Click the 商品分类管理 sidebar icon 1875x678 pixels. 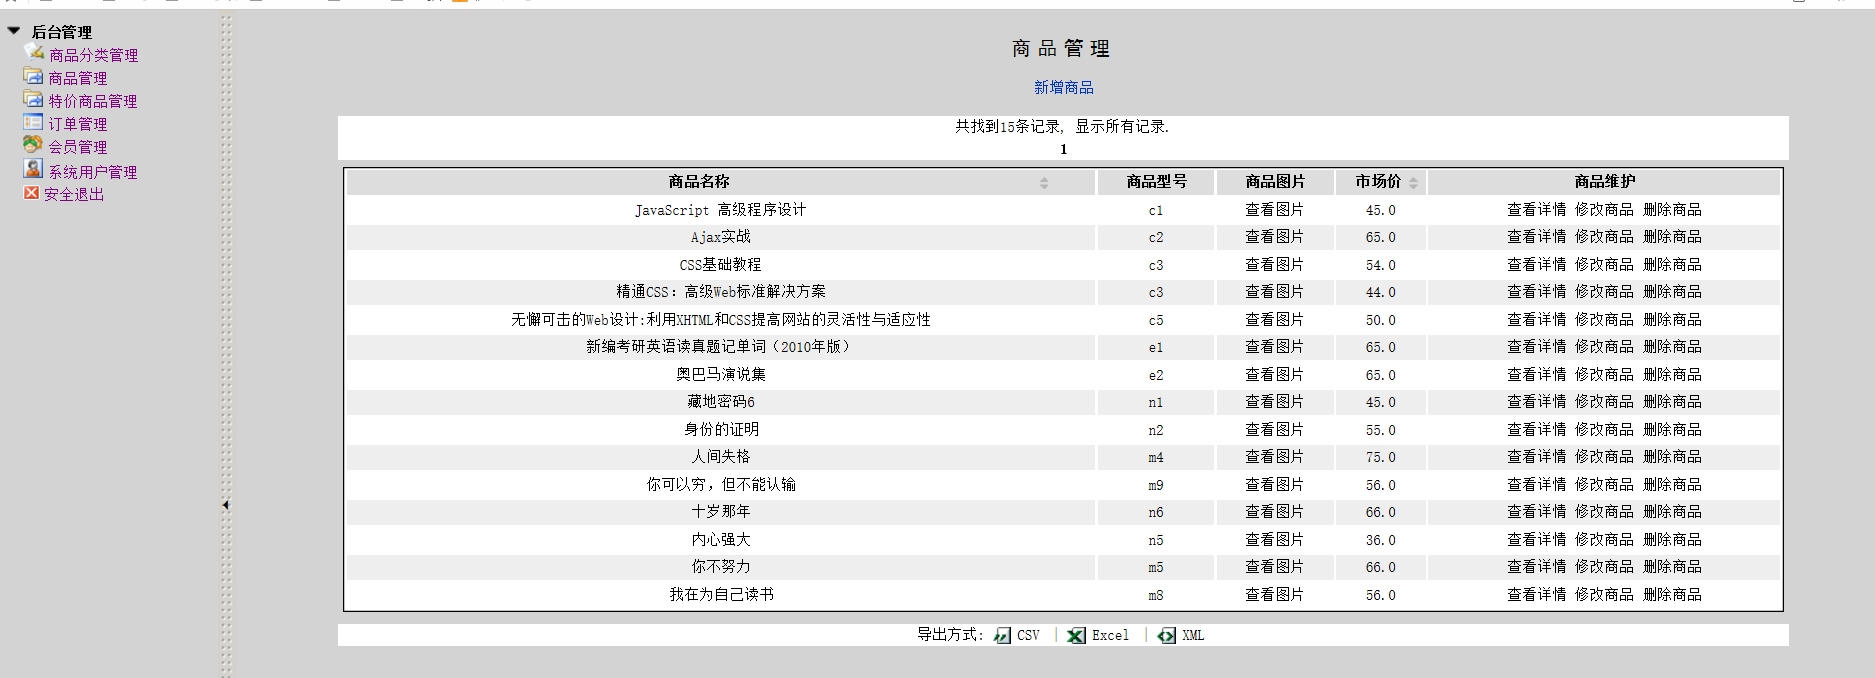click(34, 51)
